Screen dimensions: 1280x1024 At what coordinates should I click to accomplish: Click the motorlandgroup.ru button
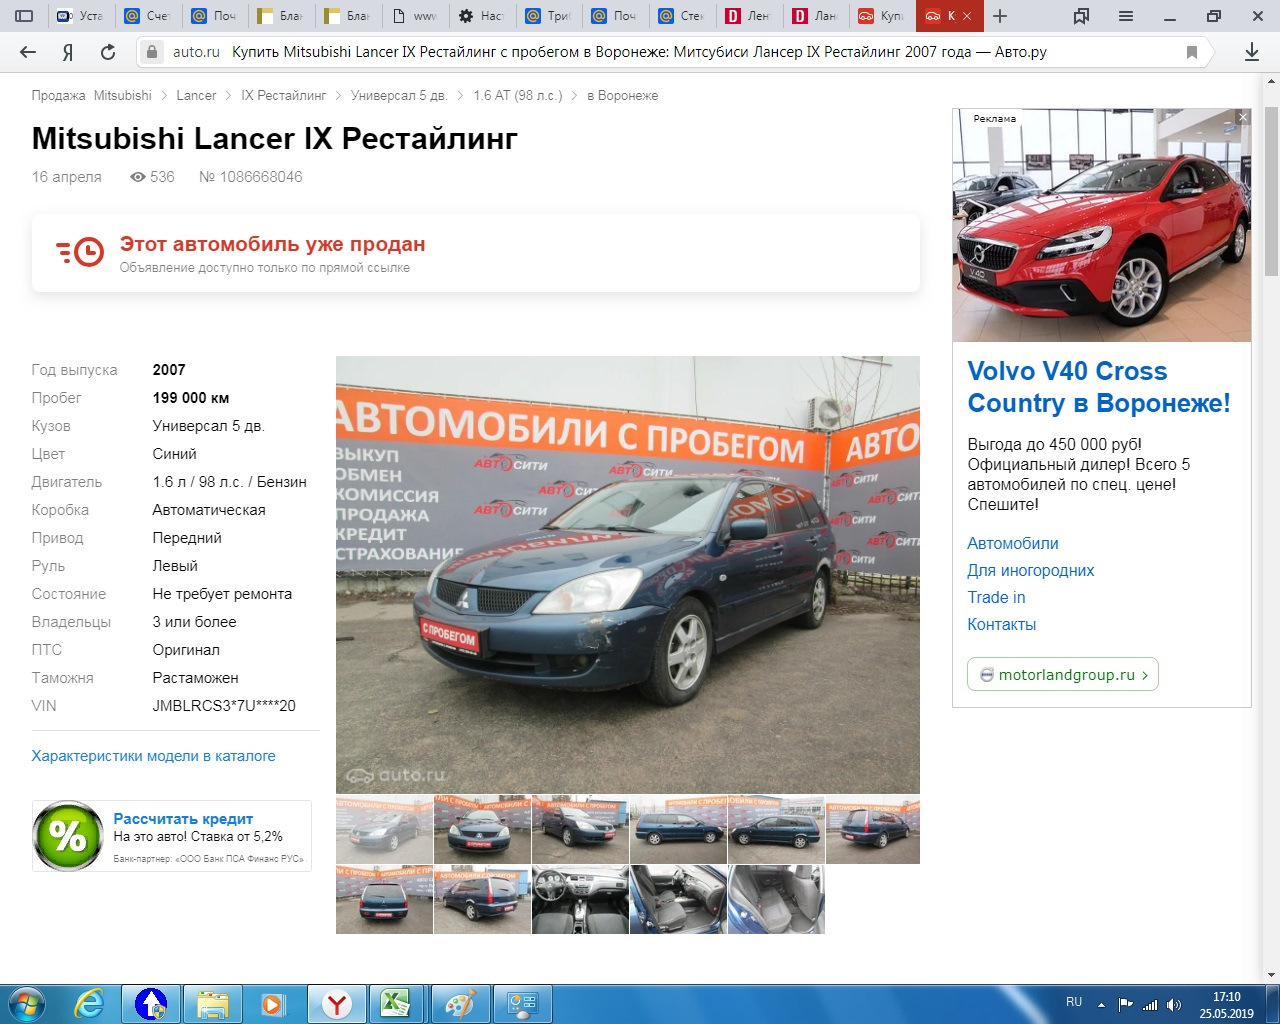point(1063,674)
